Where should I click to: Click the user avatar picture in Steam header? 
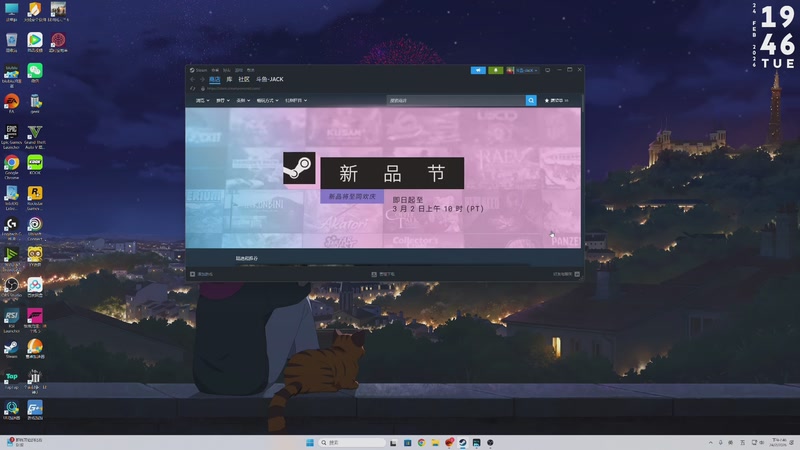[x=510, y=70]
